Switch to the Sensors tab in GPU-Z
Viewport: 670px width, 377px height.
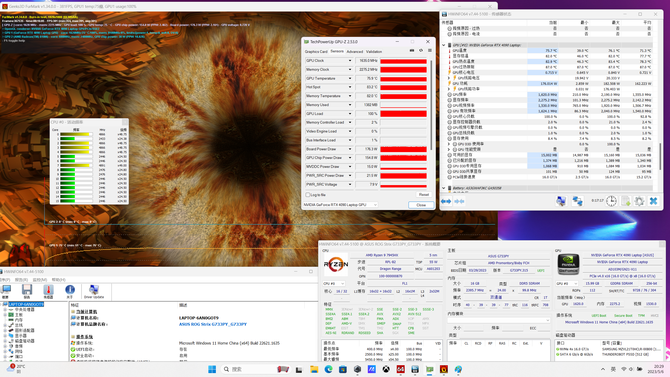(337, 51)
